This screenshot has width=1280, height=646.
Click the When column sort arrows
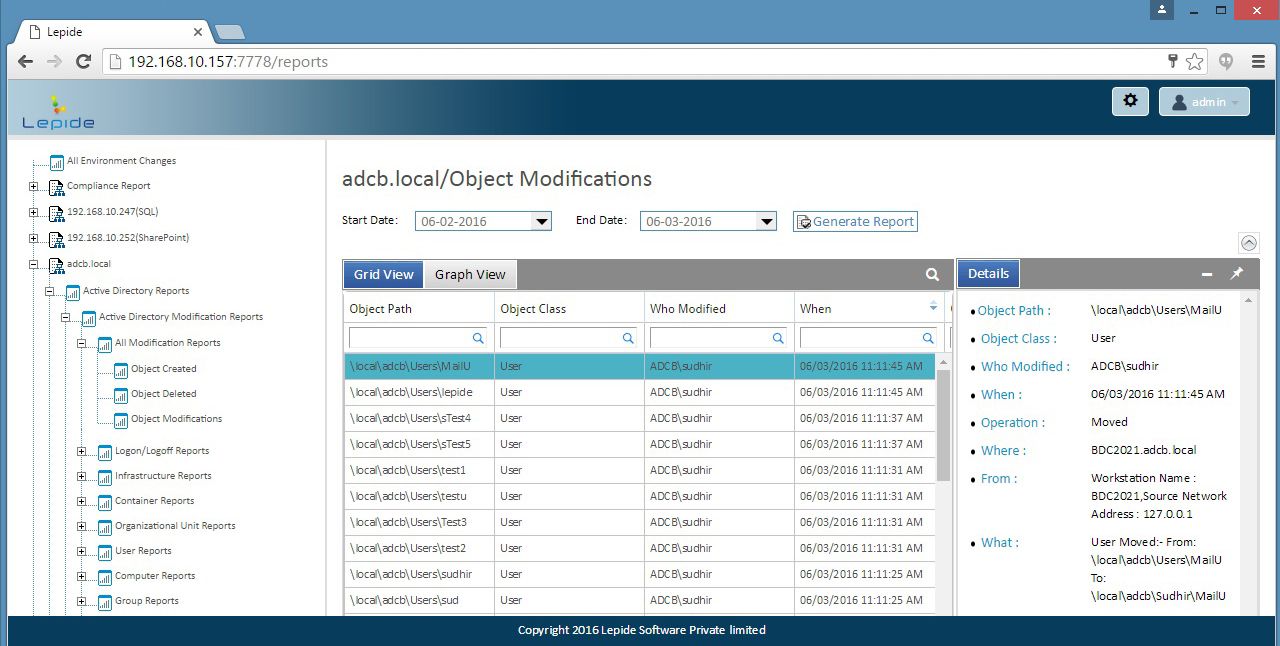pos(934,306)
